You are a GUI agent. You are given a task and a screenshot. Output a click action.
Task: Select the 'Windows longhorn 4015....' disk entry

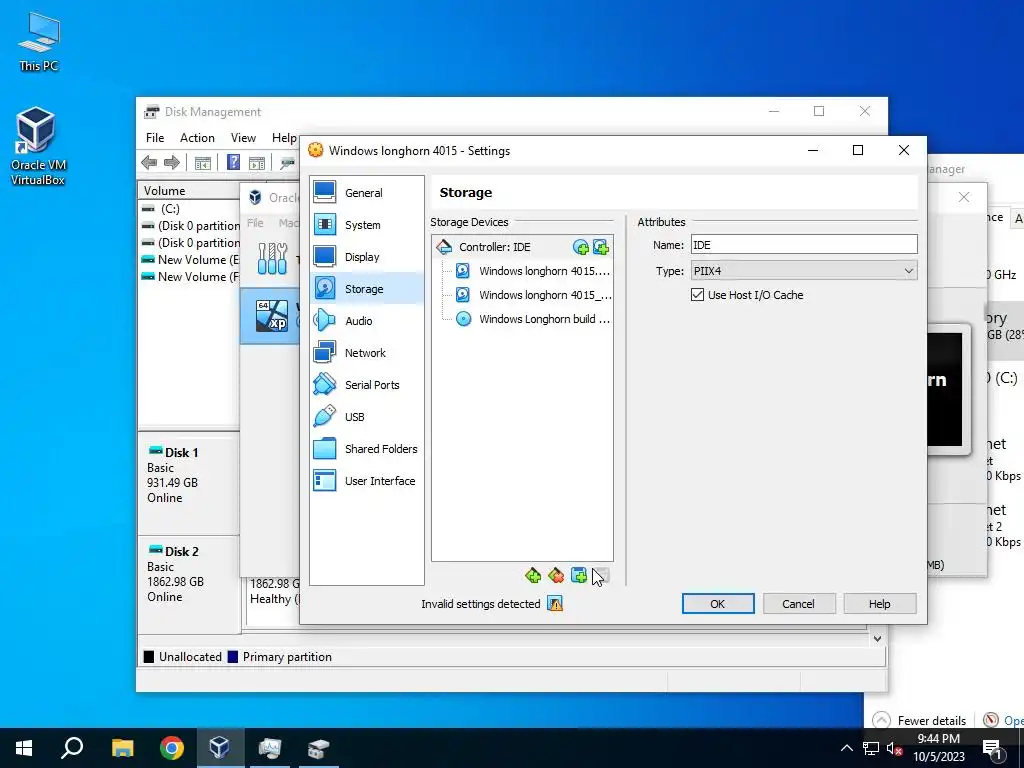(534, 271)
